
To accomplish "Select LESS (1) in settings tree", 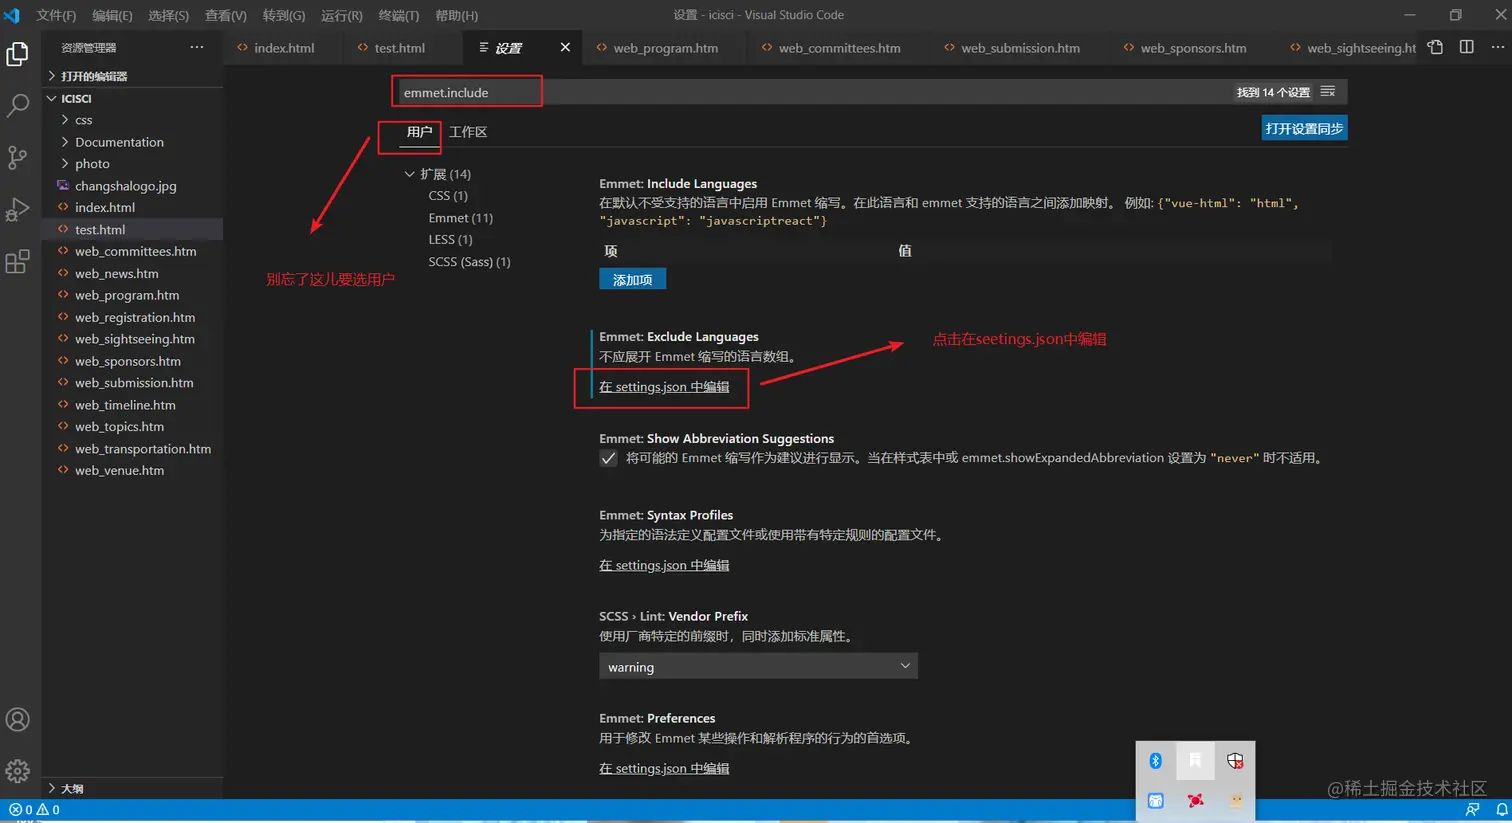I will click(x=450, y=240).
